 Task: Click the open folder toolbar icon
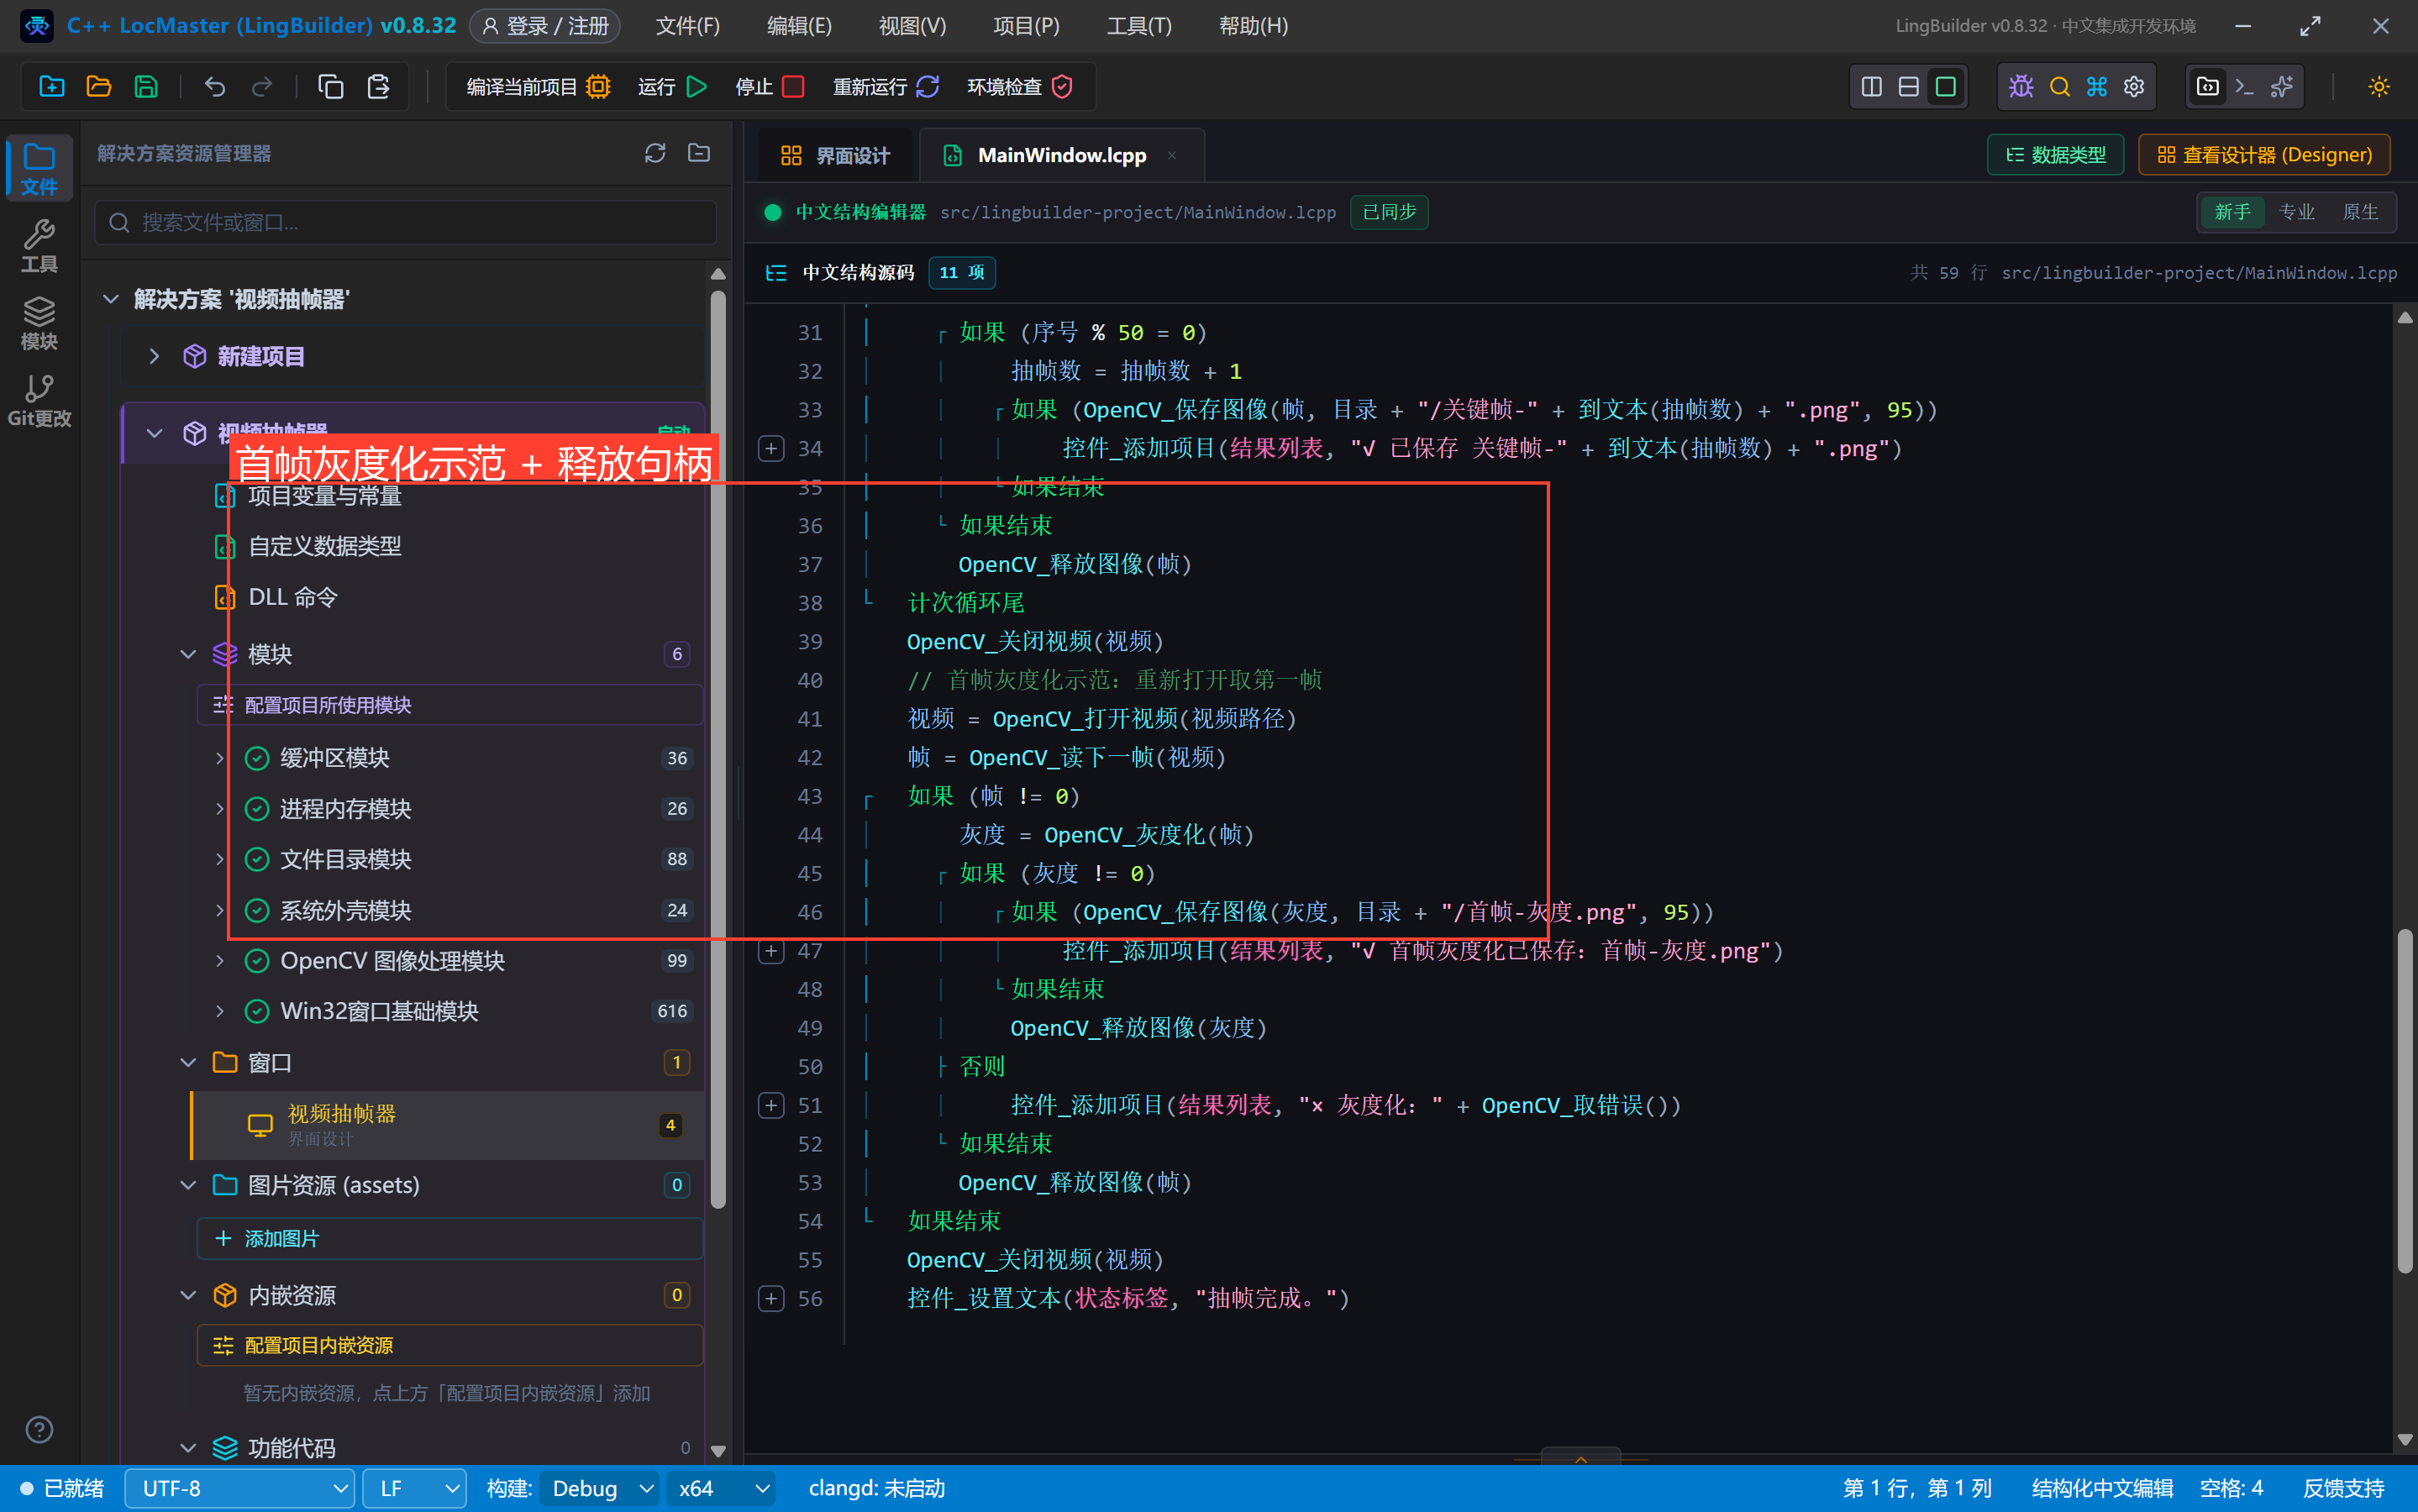click(x=99, y=87)
